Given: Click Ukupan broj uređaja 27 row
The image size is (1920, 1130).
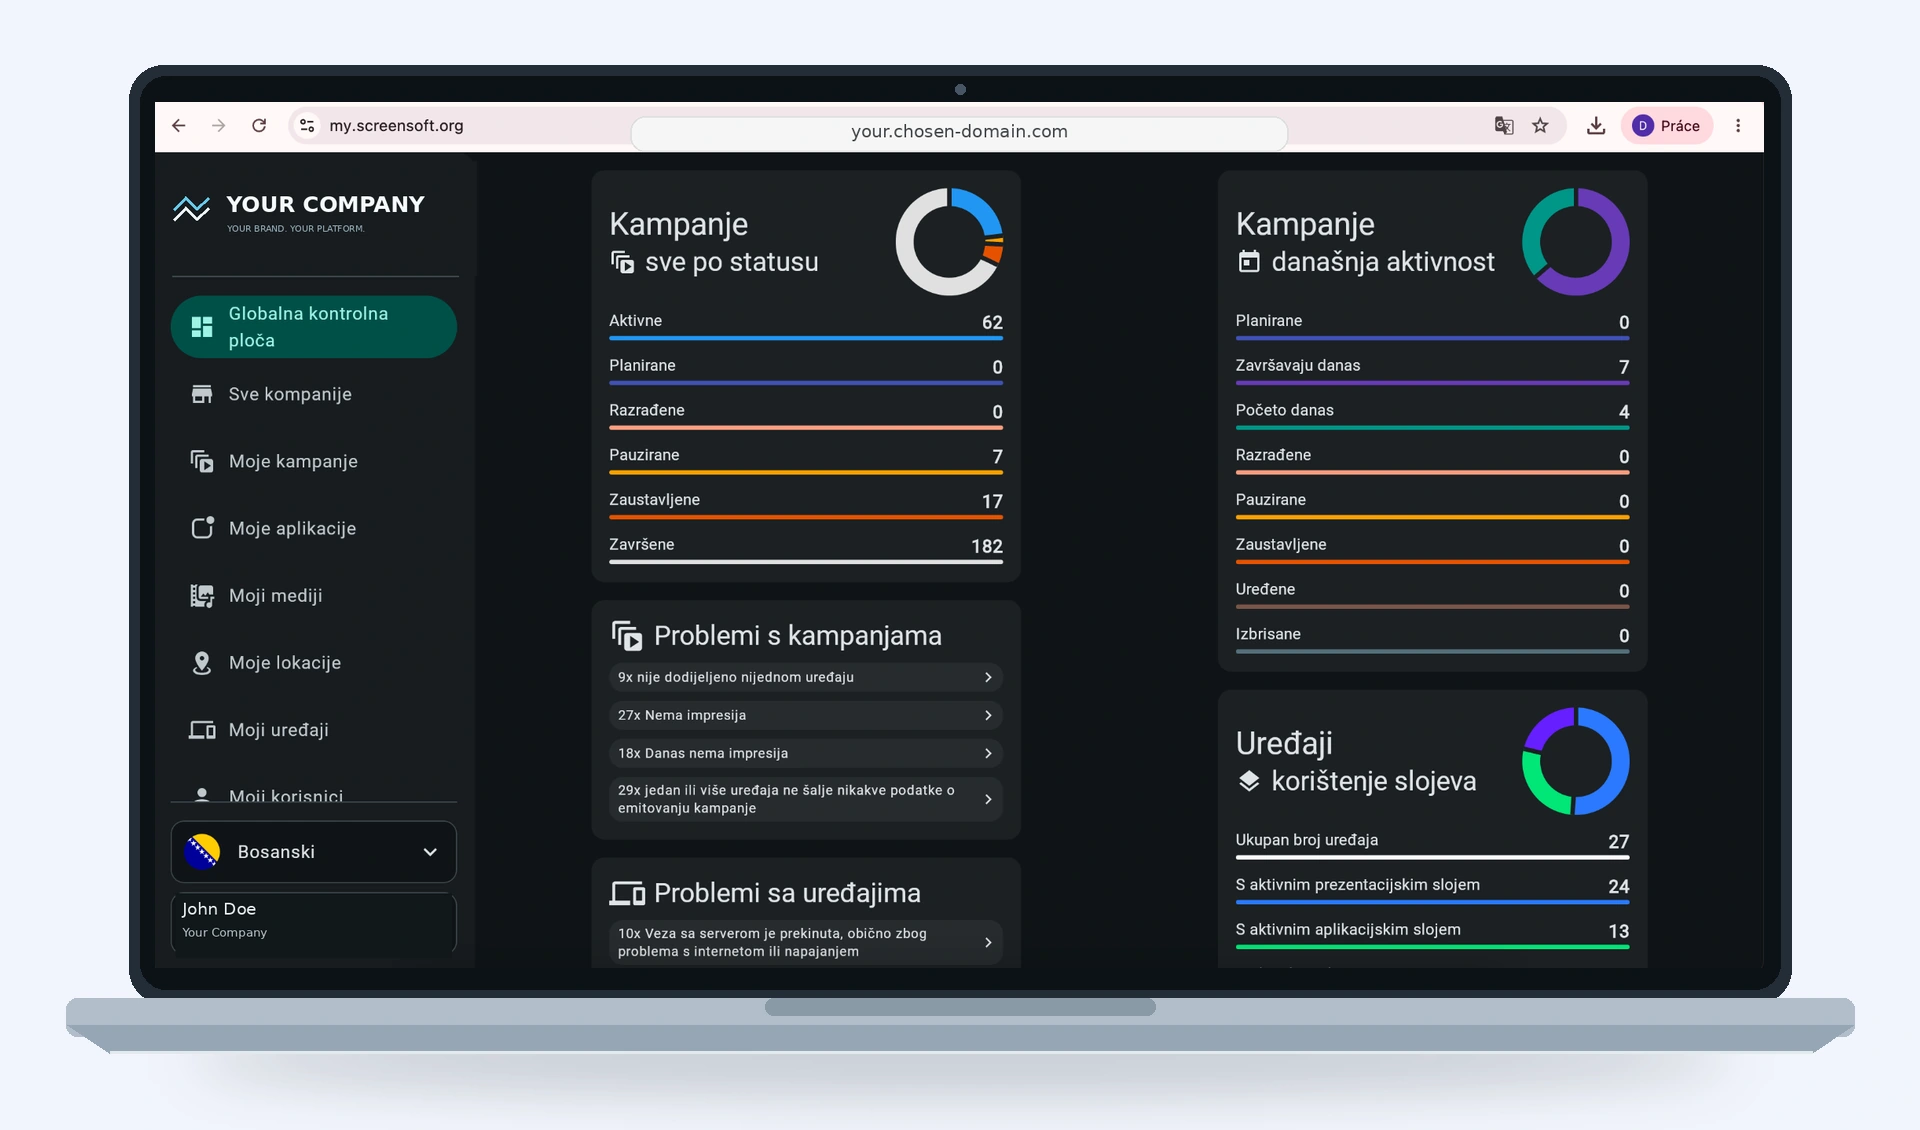Looking at the screenshot, I should point(1432,844).
